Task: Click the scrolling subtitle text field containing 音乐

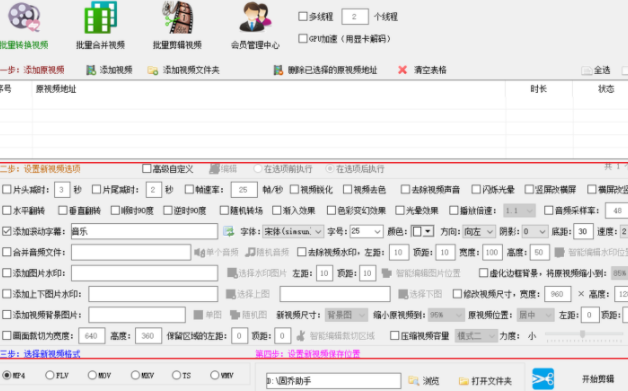Action: click(x=145, y=232)
